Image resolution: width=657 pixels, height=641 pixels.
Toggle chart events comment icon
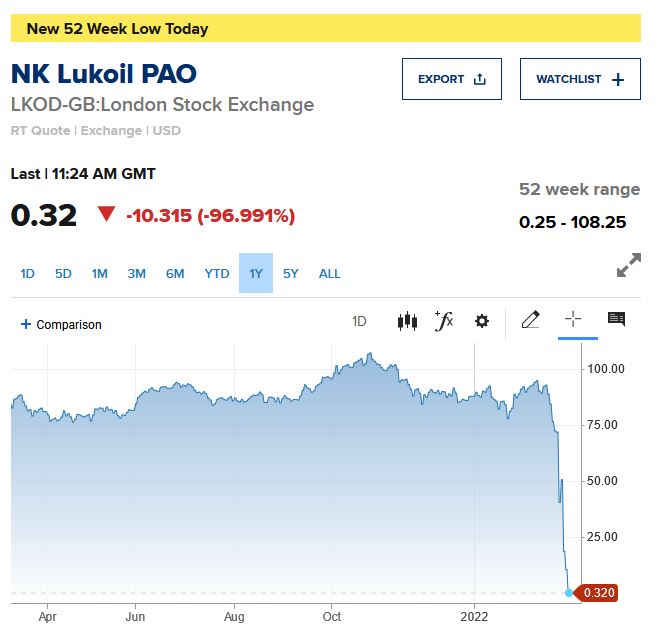pyautogui.click(x=616, y=320)
